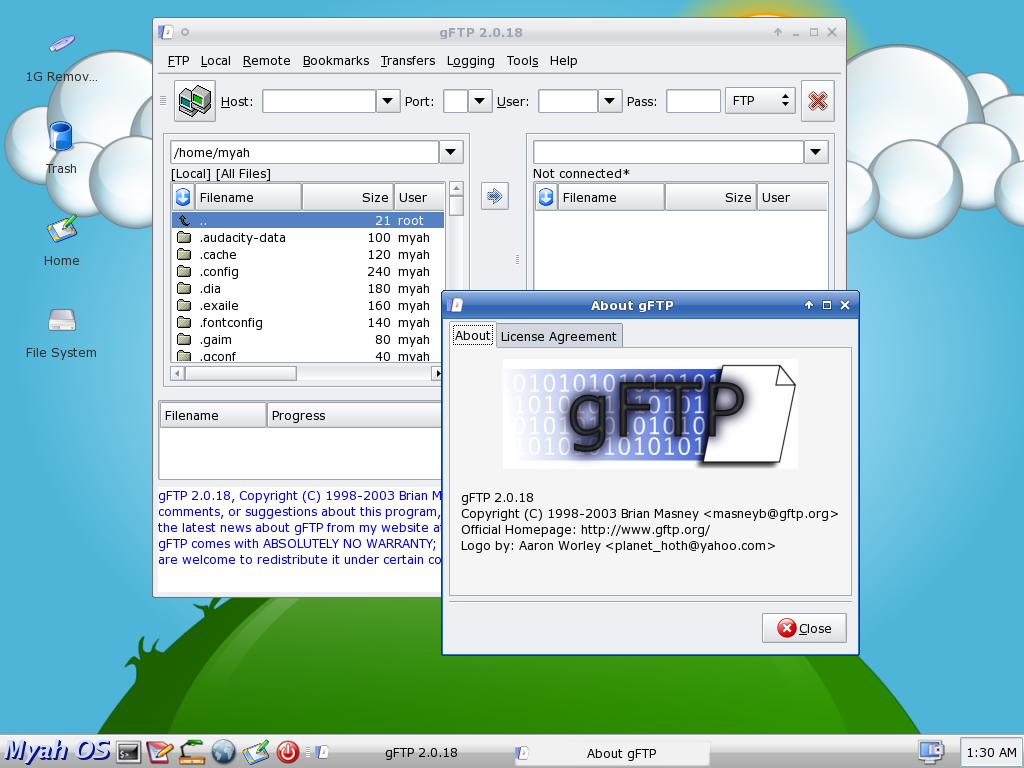Click the About gFTP taskbar window button

[x=612, y=753]
